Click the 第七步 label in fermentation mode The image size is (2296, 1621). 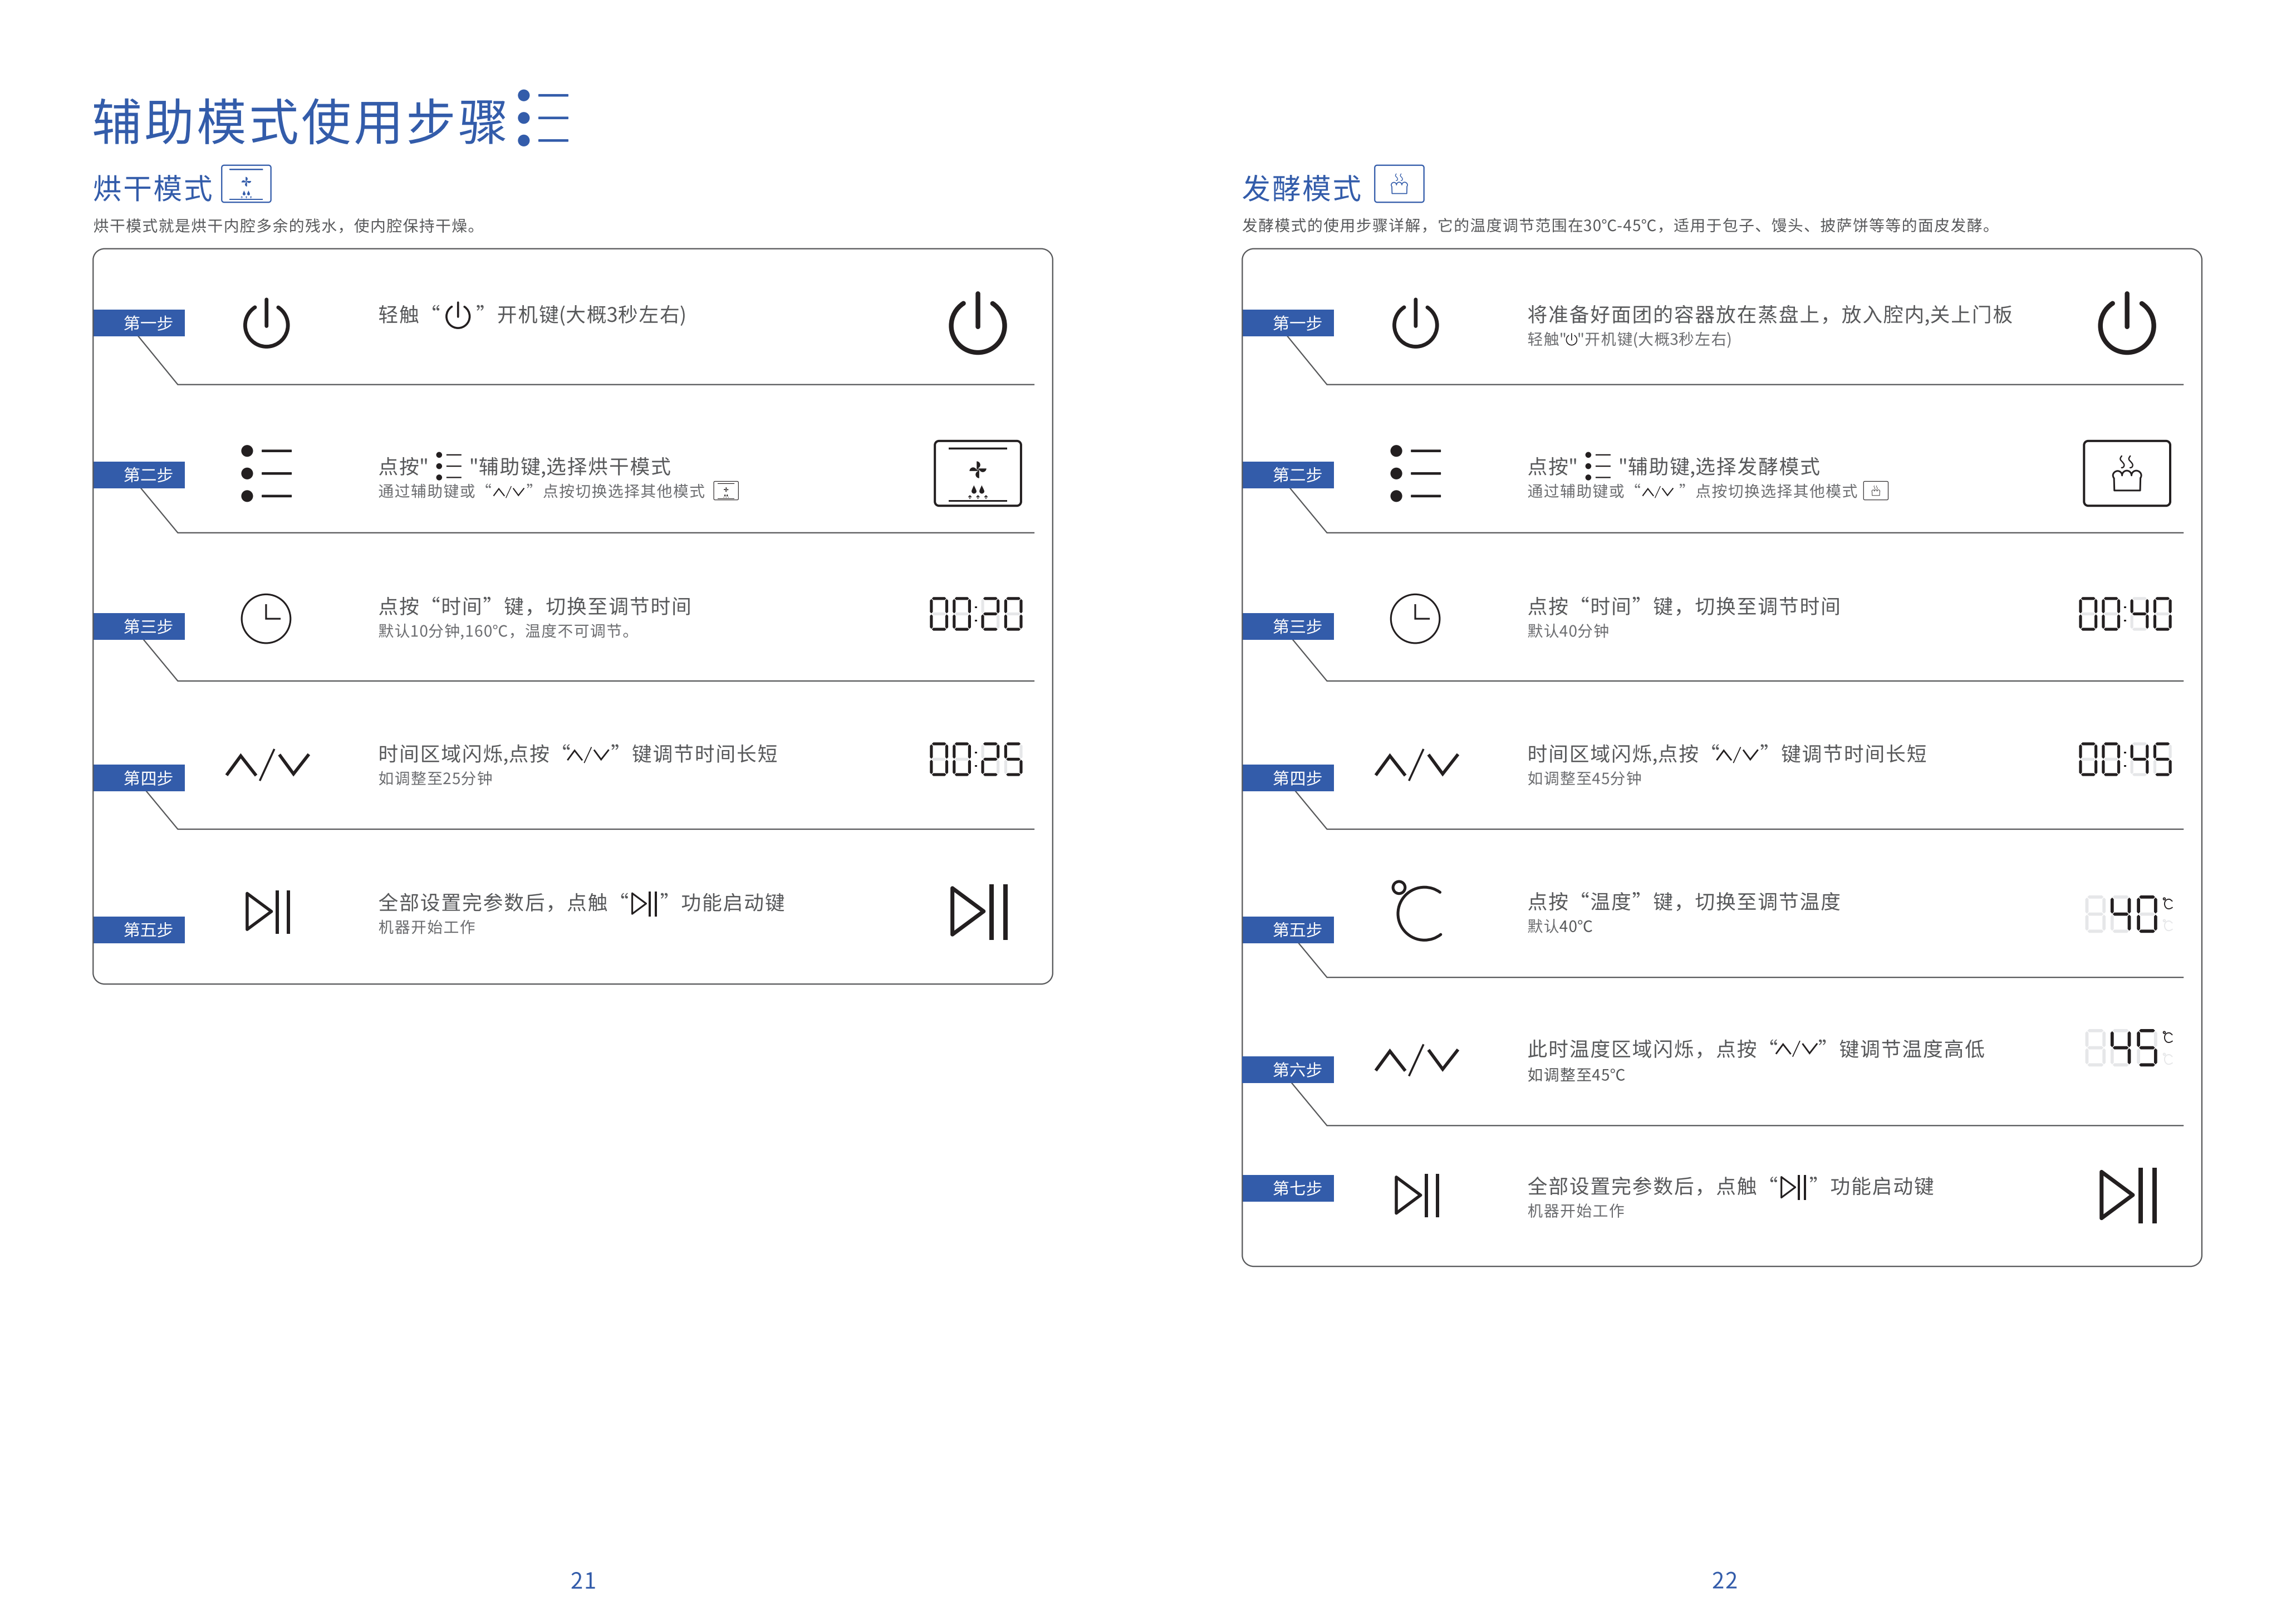tap(1296, 1188)
